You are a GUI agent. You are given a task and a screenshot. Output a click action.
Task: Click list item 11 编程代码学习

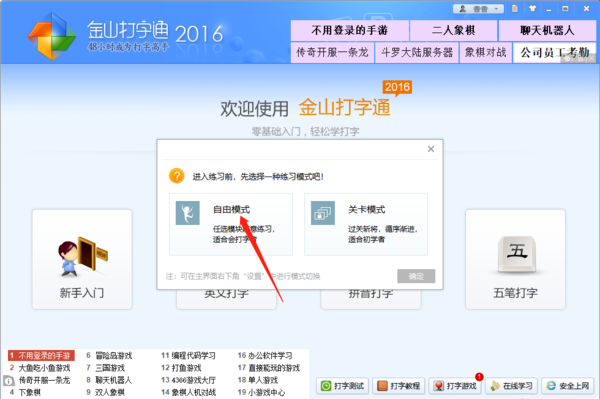coord(188,356)
